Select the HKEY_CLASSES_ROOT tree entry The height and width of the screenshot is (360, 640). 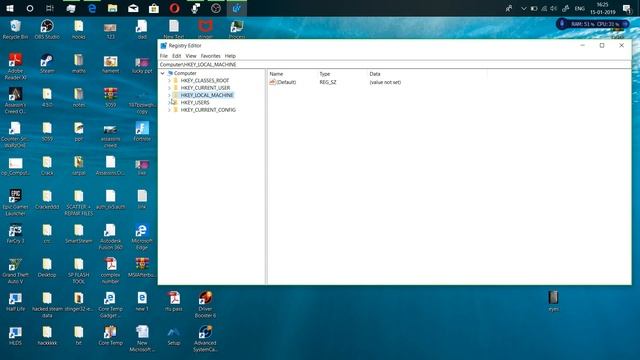tap(204, 81)
